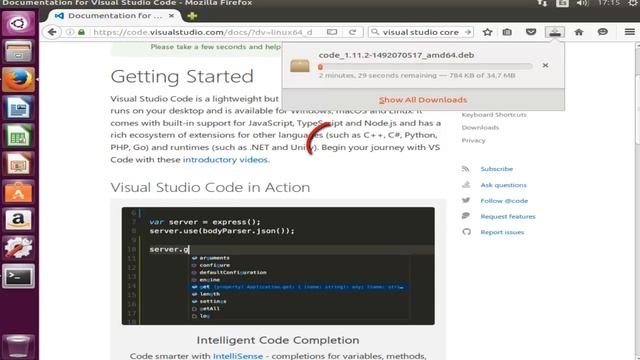Click Show All Downloads

[423, 100]
